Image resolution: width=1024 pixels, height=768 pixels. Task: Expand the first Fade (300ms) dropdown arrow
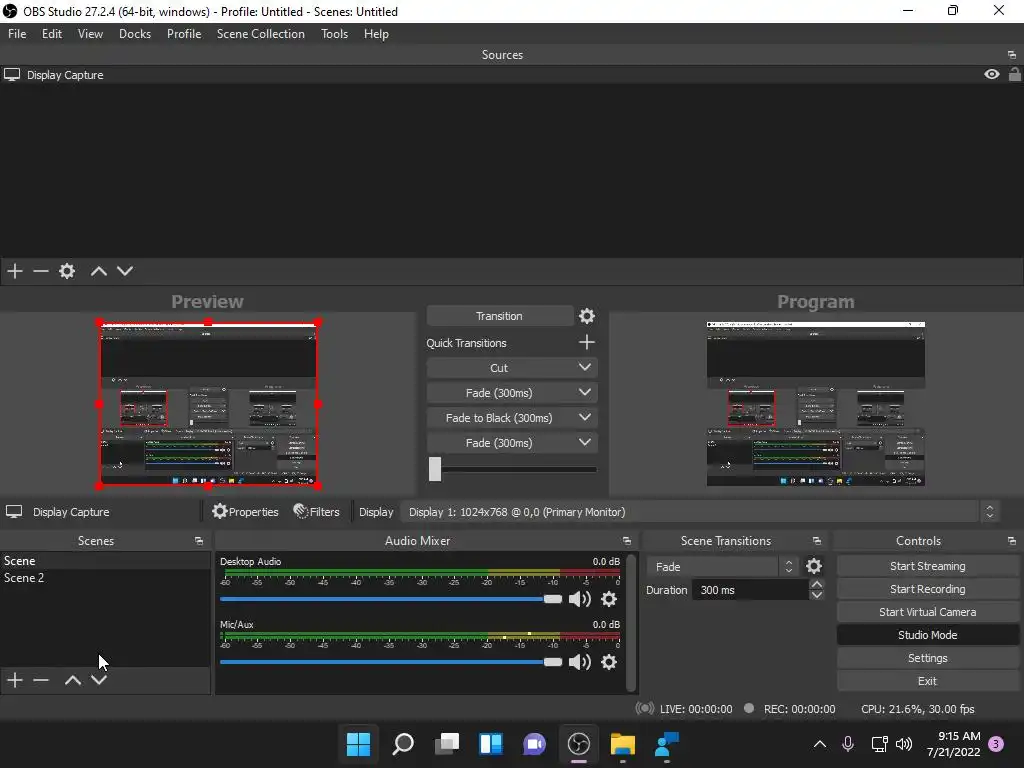[x=584, y=392]
